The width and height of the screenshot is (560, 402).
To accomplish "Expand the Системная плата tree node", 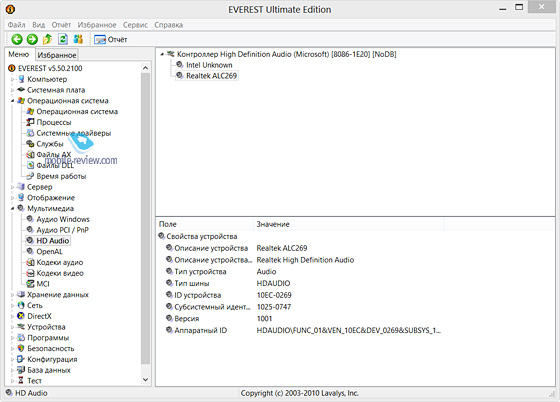I will coord(12,90).
